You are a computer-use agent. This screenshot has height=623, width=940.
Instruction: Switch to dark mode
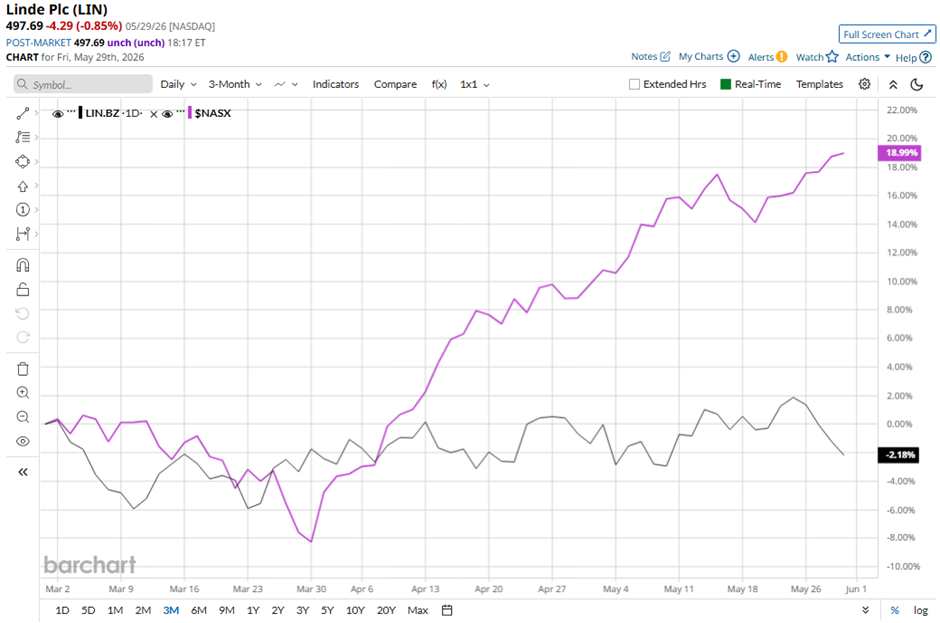pyautogui.click(x=917, y=85)
